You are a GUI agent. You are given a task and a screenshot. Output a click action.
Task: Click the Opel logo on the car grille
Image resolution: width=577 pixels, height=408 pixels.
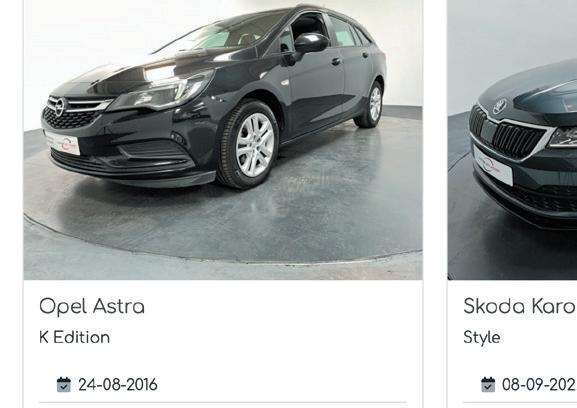[x=60, y=106]
